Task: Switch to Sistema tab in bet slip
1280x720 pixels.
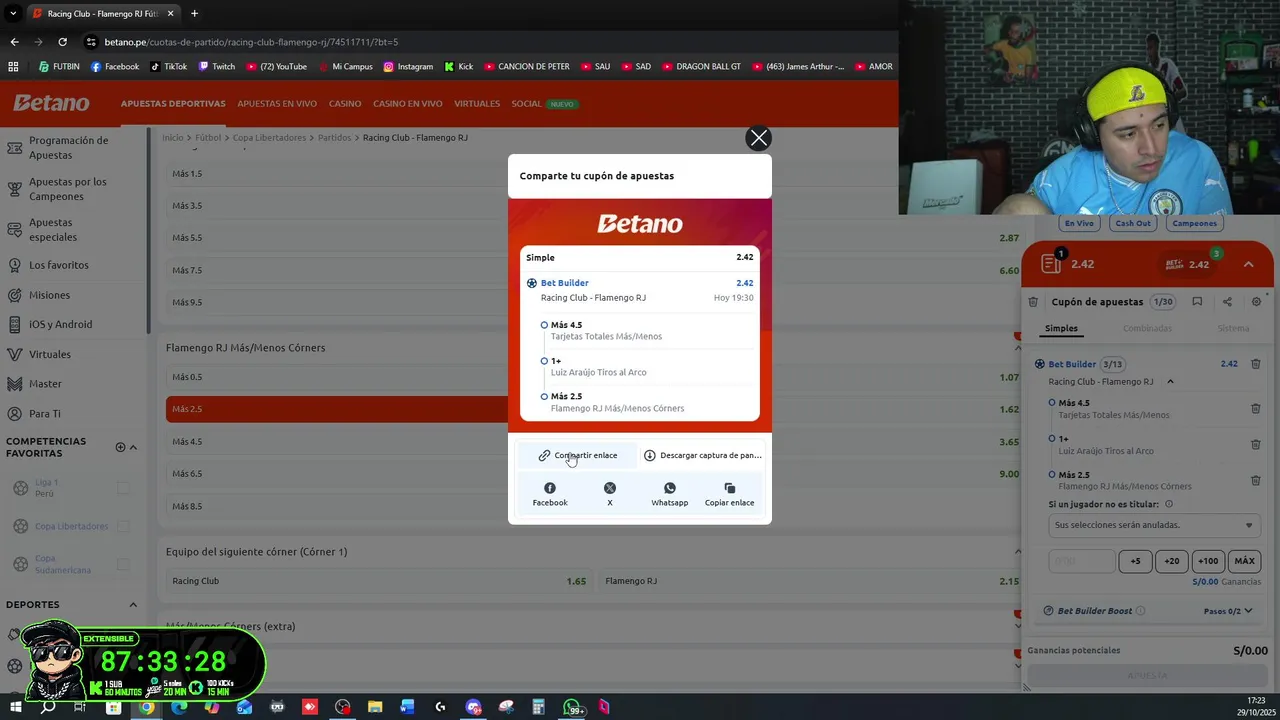Action: click(x=1233, y=328)
